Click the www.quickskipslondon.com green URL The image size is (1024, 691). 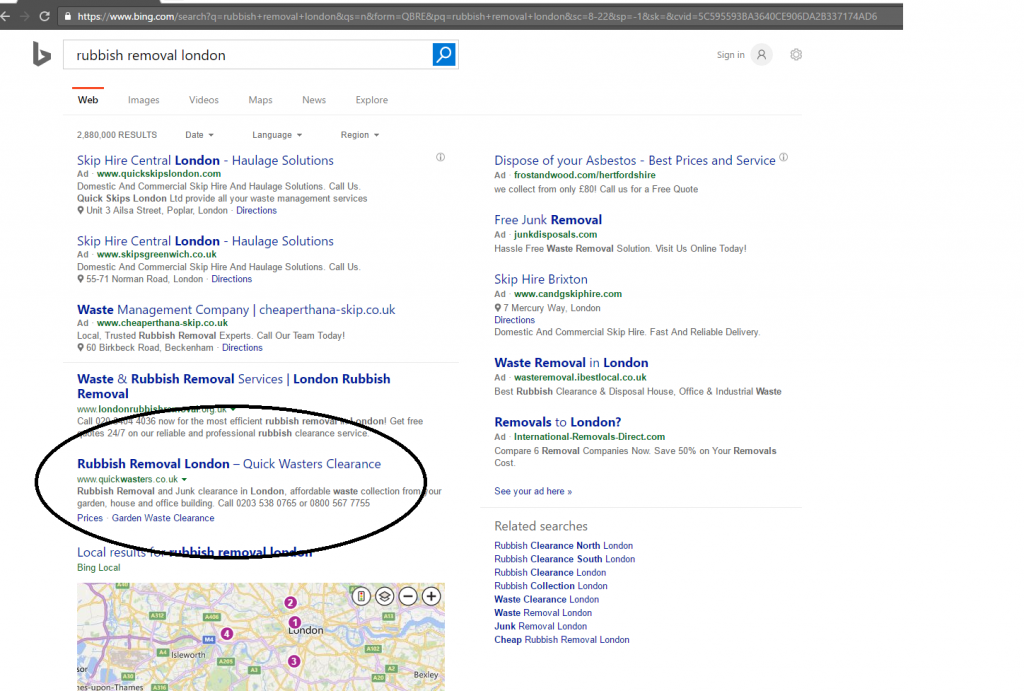point(159,174)
